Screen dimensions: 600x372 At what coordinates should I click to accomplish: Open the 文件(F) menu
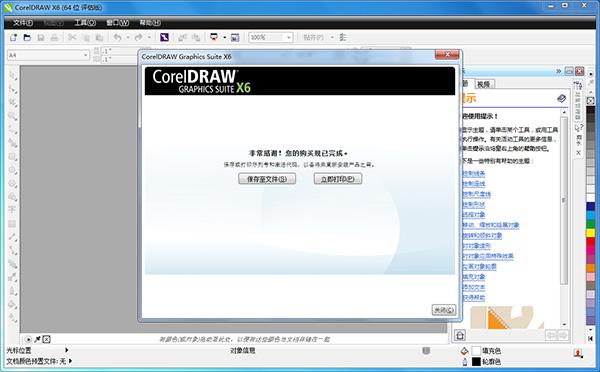click(23, 23)
